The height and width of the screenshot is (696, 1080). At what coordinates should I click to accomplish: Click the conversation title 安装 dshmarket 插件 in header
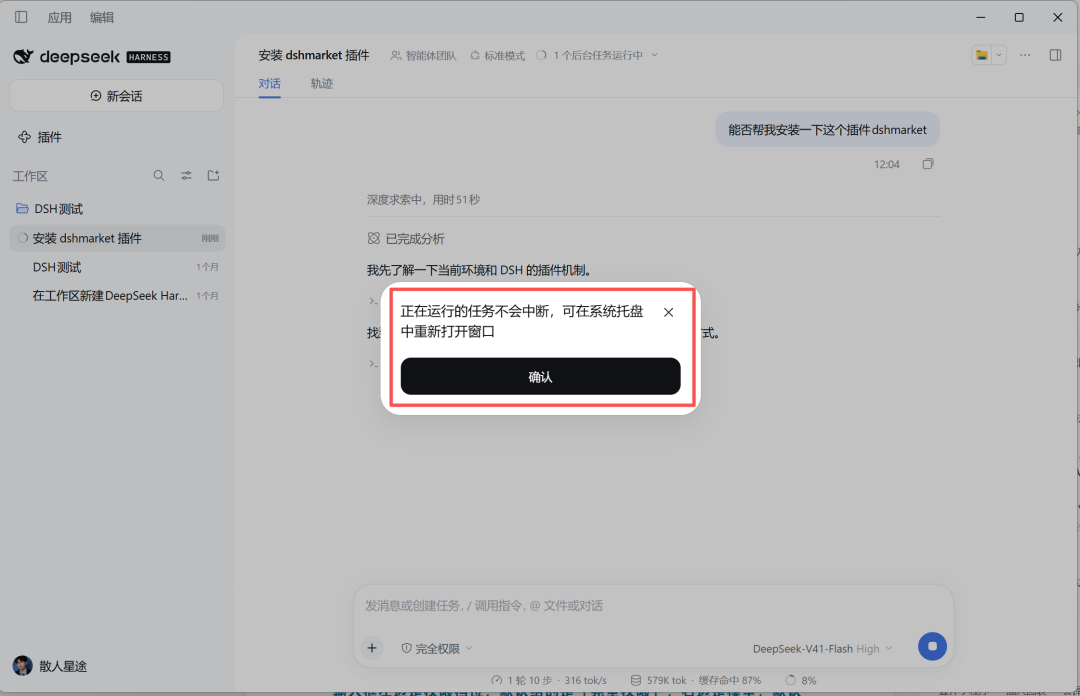pos(313,55)
